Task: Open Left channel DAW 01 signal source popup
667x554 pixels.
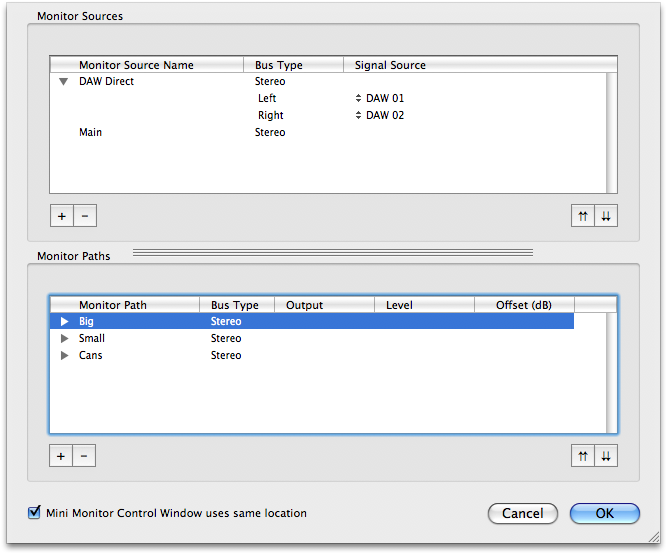Action: 379,98
